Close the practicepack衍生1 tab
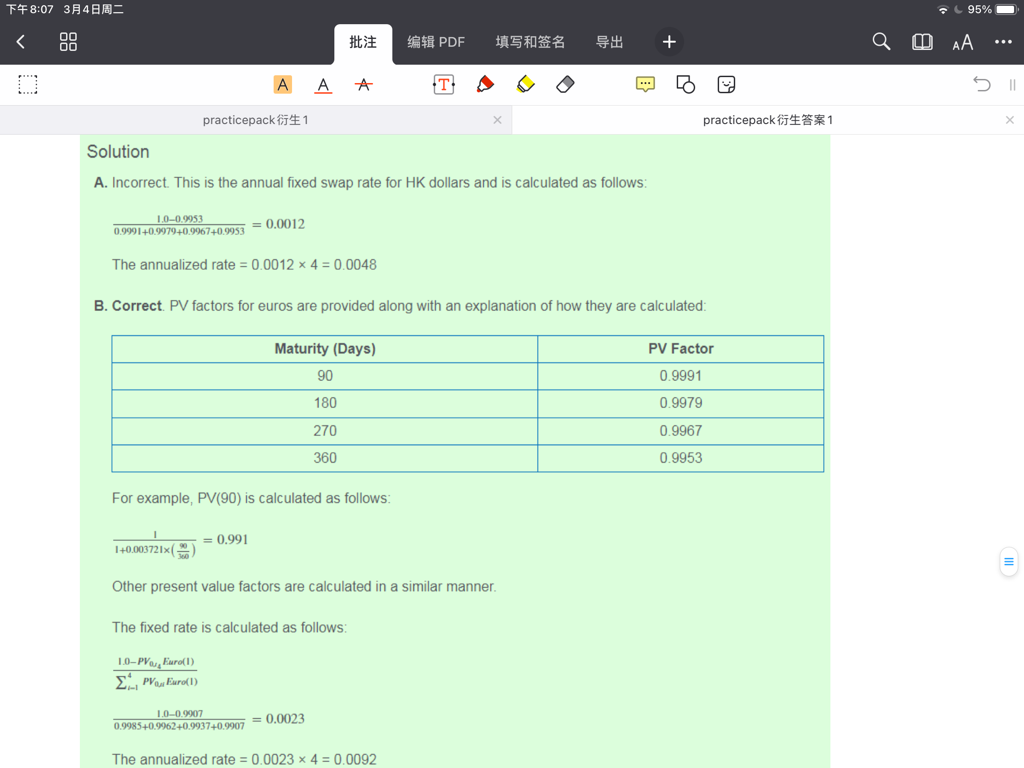 pos(498,120)
